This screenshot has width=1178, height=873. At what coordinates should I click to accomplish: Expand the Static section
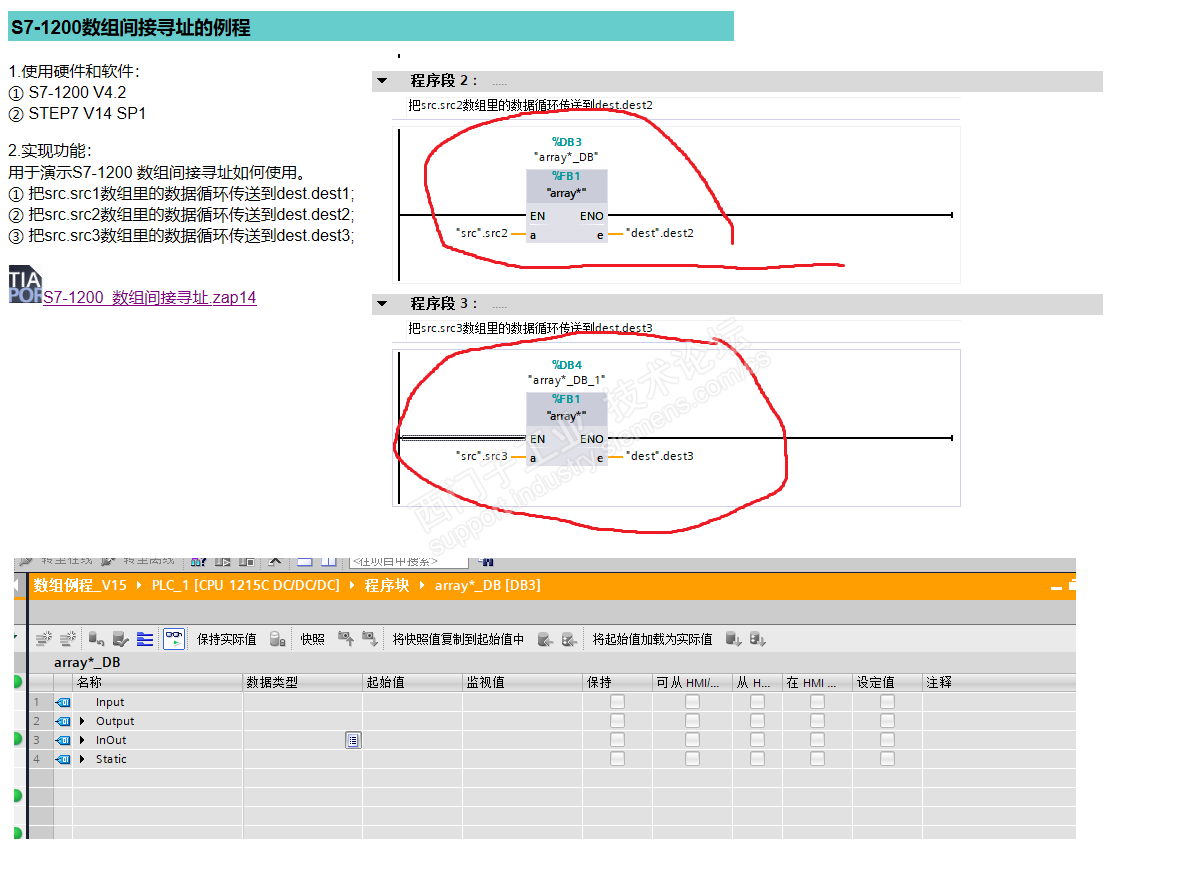82,759
